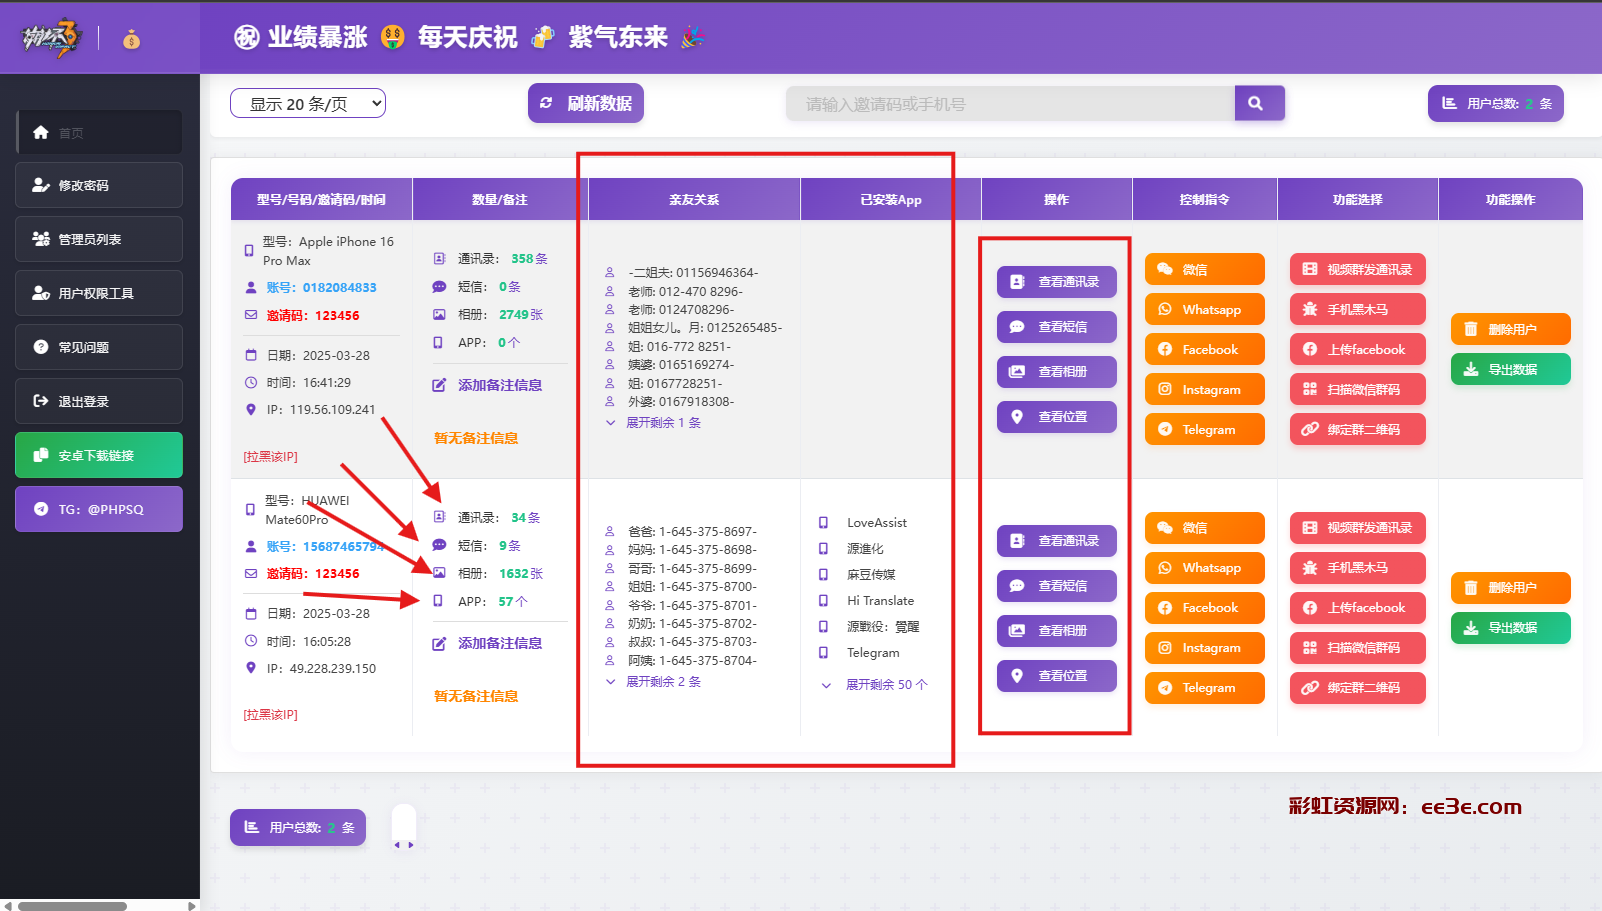Viewport: 1602px width, 911px height.
Task: Expand 展开剩余 50 个 installed apps list
Action: click(x=885, y=685)
